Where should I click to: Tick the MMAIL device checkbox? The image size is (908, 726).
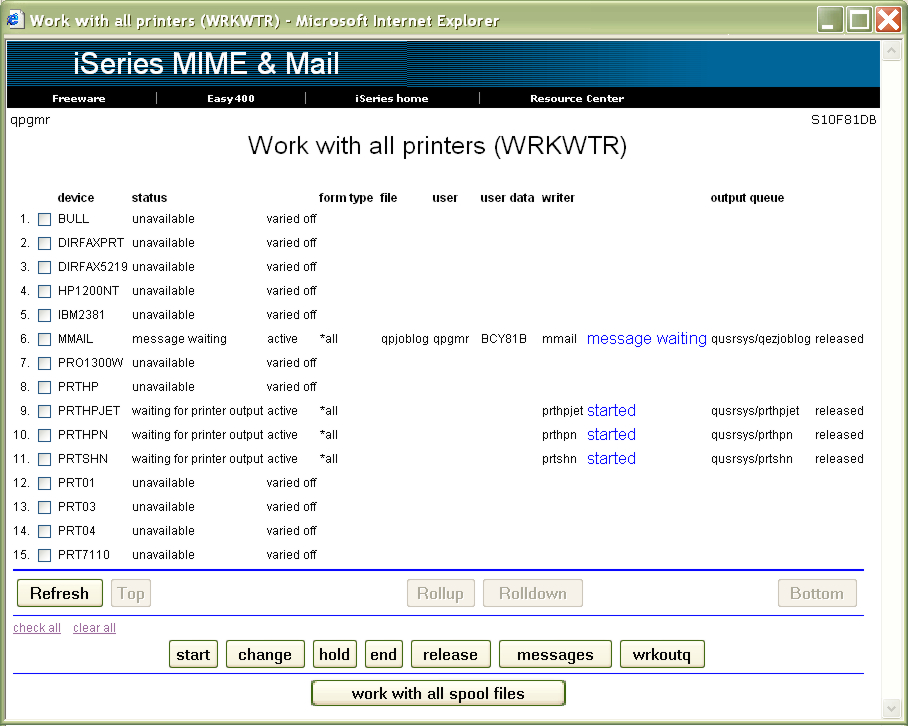click(x=45, y=339)
